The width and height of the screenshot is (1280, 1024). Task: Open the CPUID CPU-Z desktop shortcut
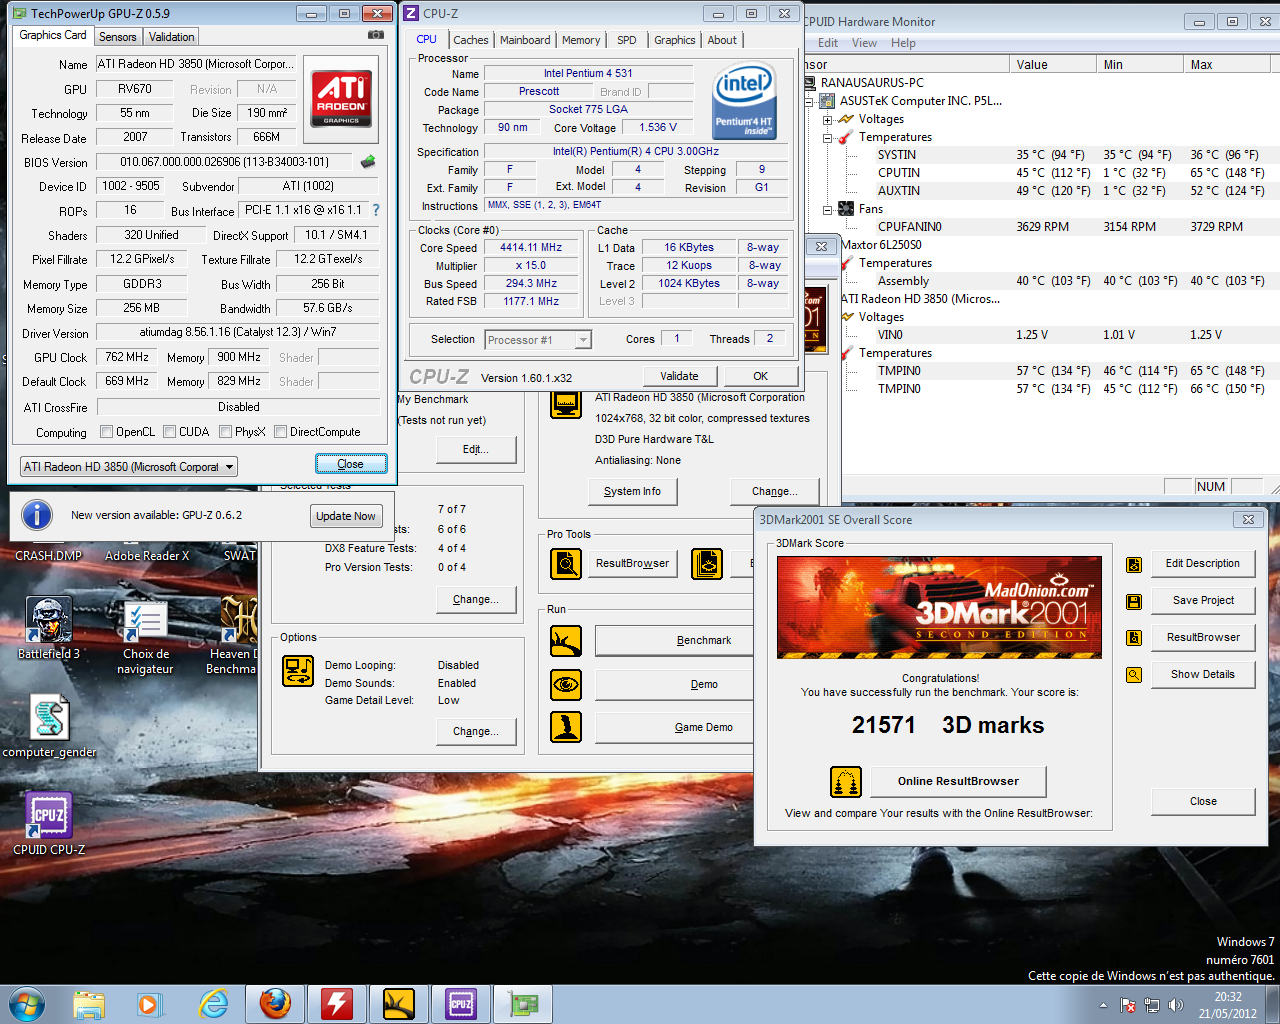point(49,825)
